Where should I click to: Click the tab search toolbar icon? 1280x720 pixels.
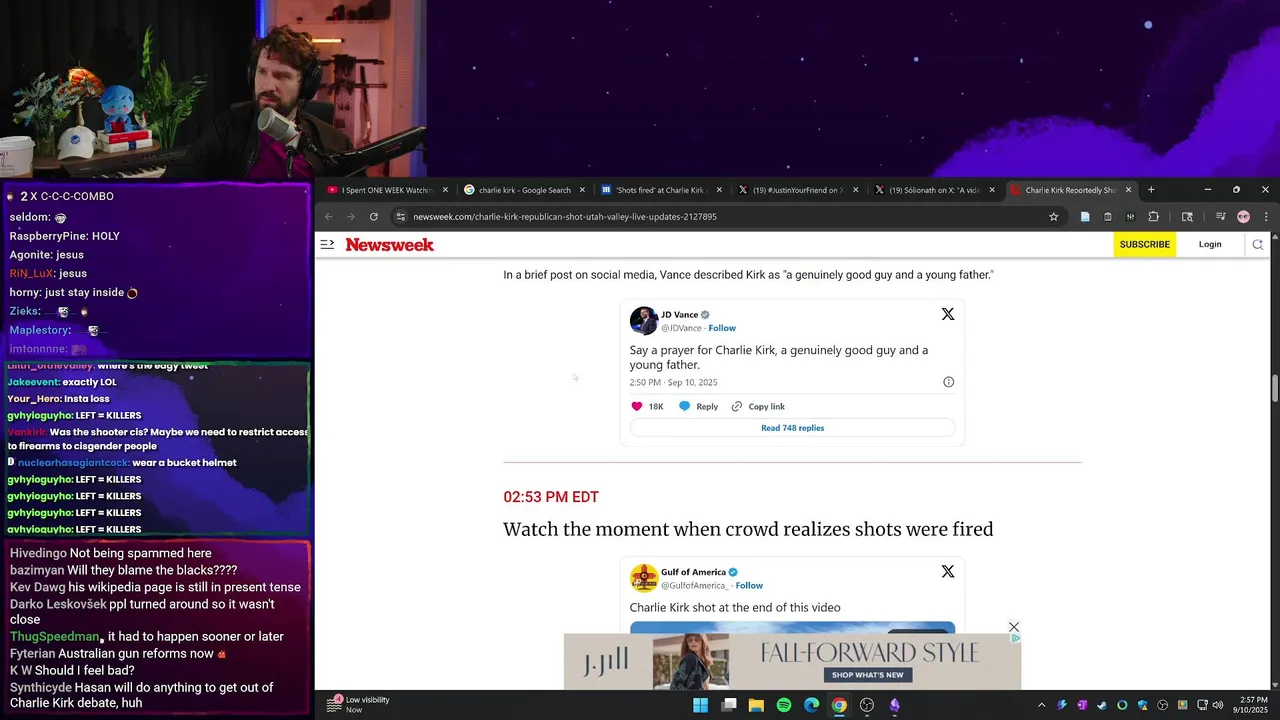(1187, 217)
